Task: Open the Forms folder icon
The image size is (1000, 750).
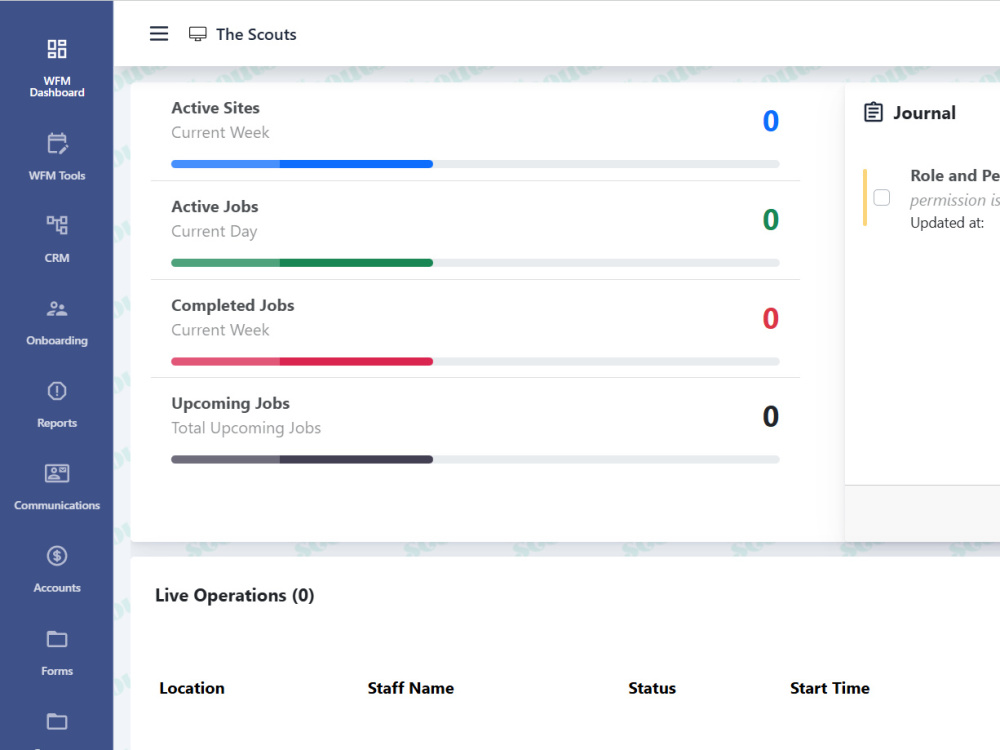Action: click(x=57, y=639)
